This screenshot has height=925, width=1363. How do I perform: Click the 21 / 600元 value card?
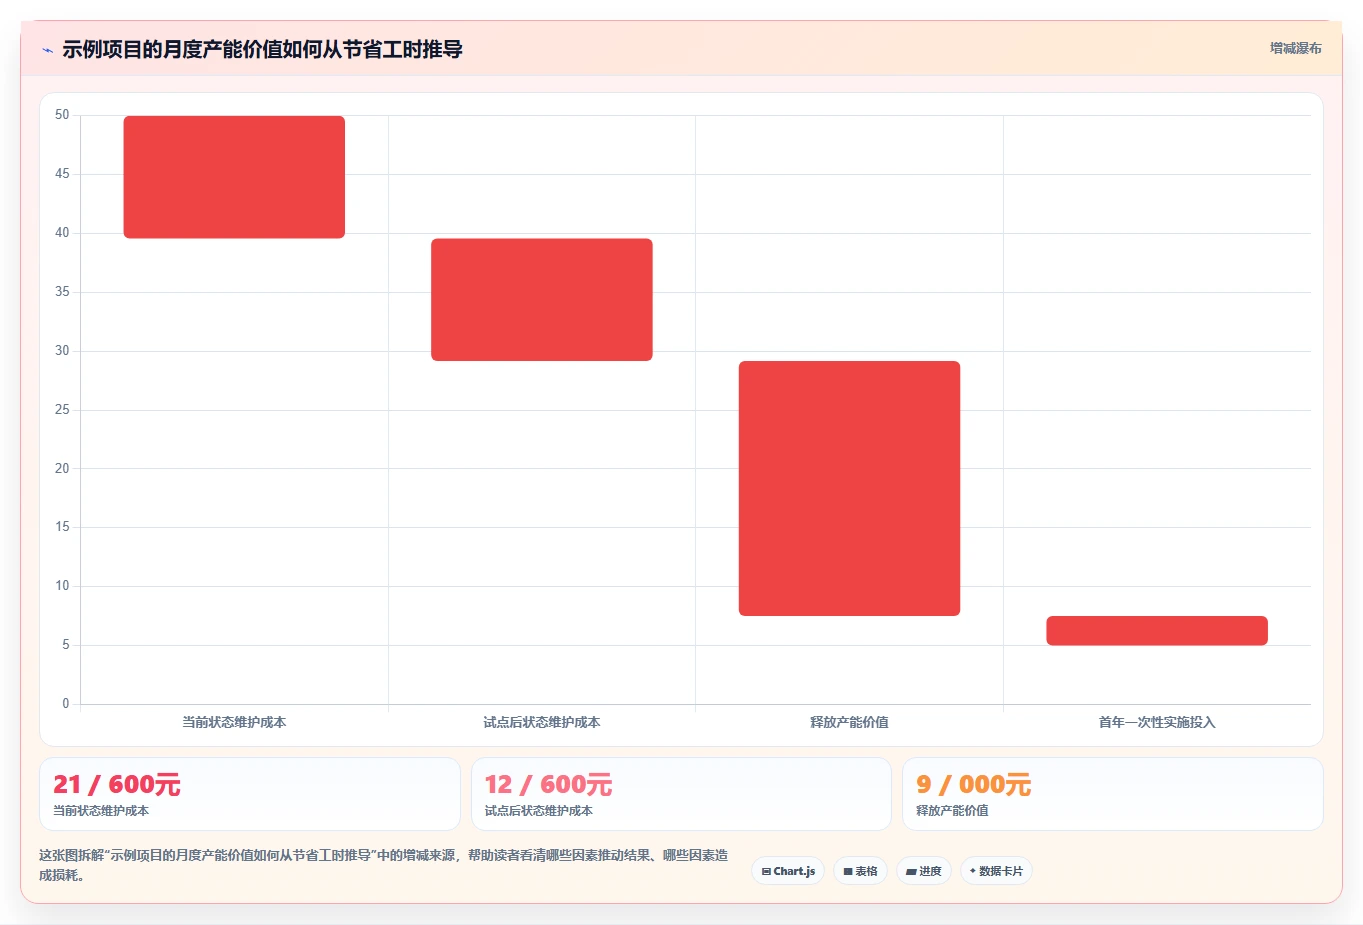click(x=250, y=794)
